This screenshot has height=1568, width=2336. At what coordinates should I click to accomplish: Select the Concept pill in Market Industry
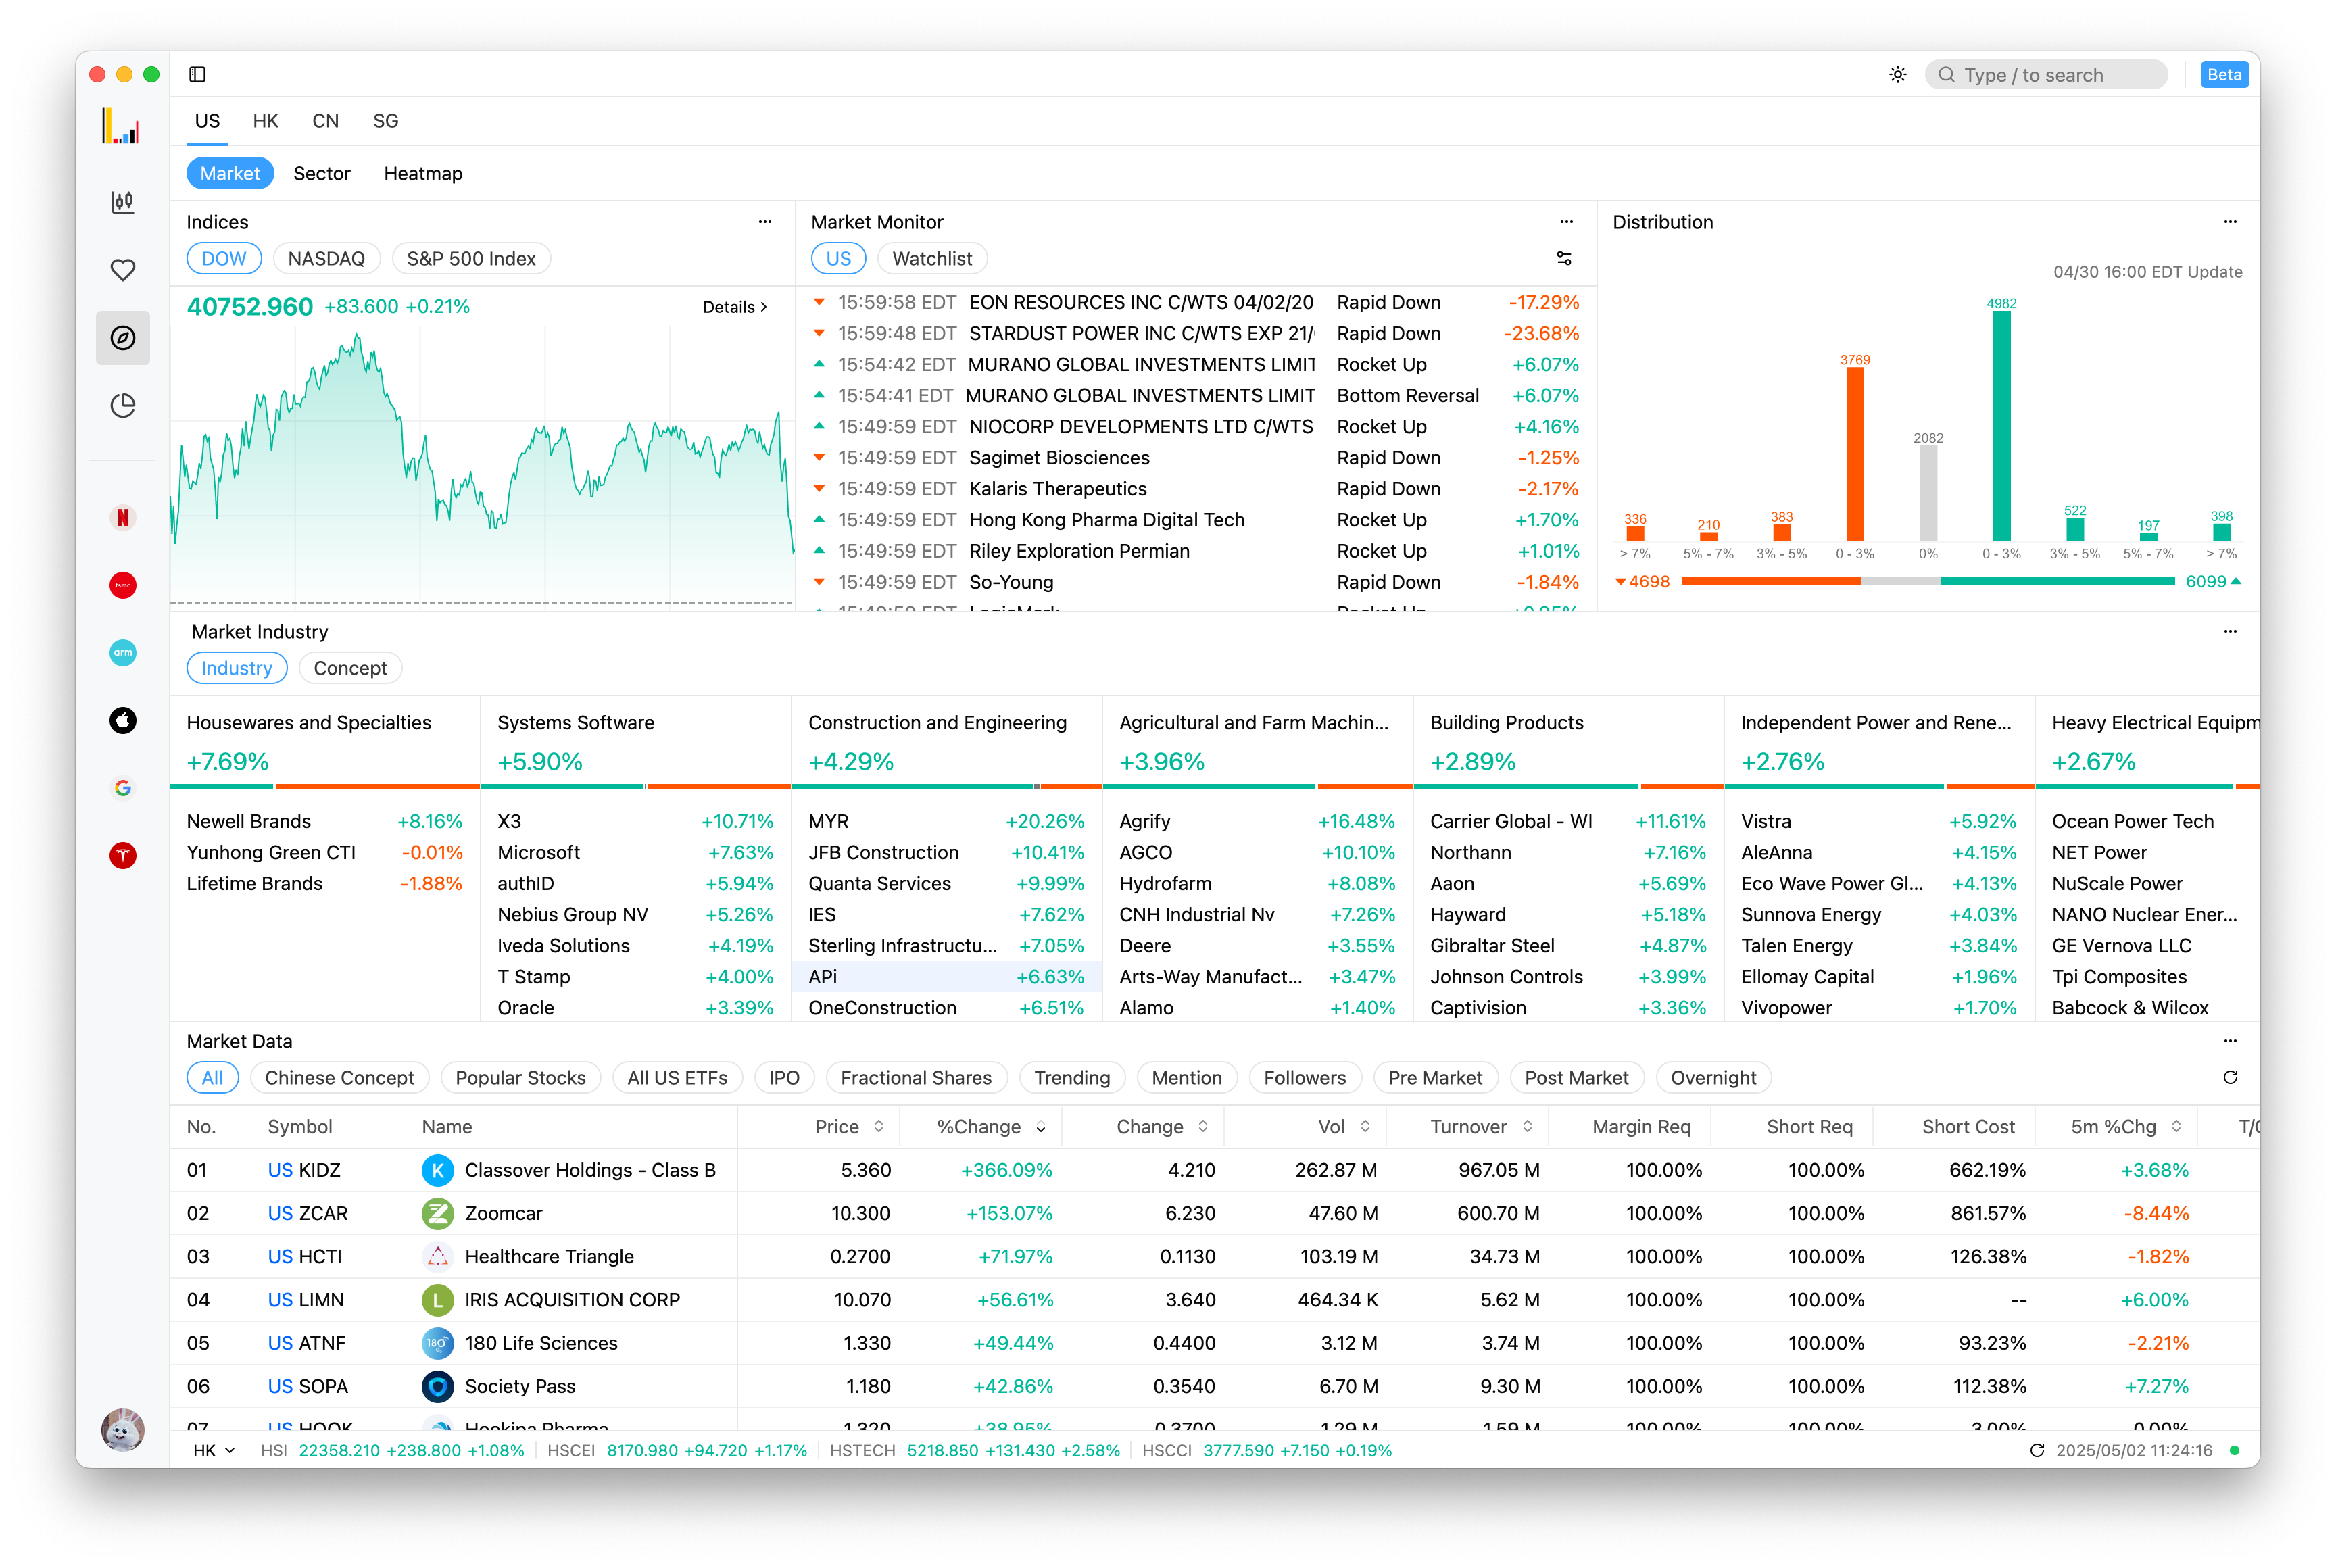pyautogui.click(x=350, y=668)
